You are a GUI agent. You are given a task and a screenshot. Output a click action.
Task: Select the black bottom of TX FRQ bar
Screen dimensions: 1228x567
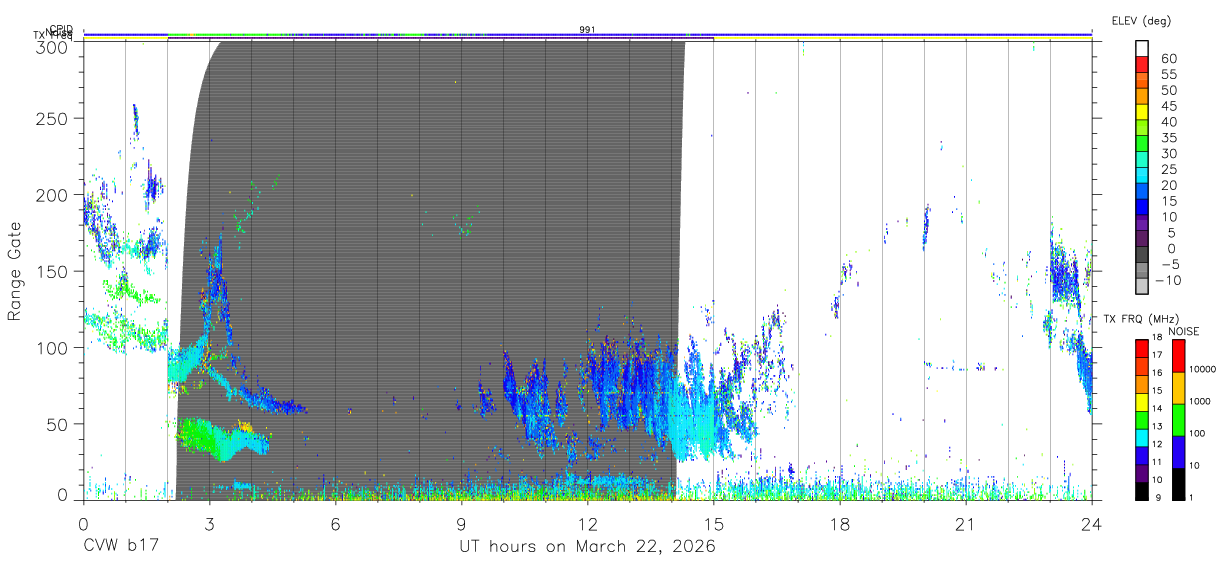click(x=1142, y=491)
